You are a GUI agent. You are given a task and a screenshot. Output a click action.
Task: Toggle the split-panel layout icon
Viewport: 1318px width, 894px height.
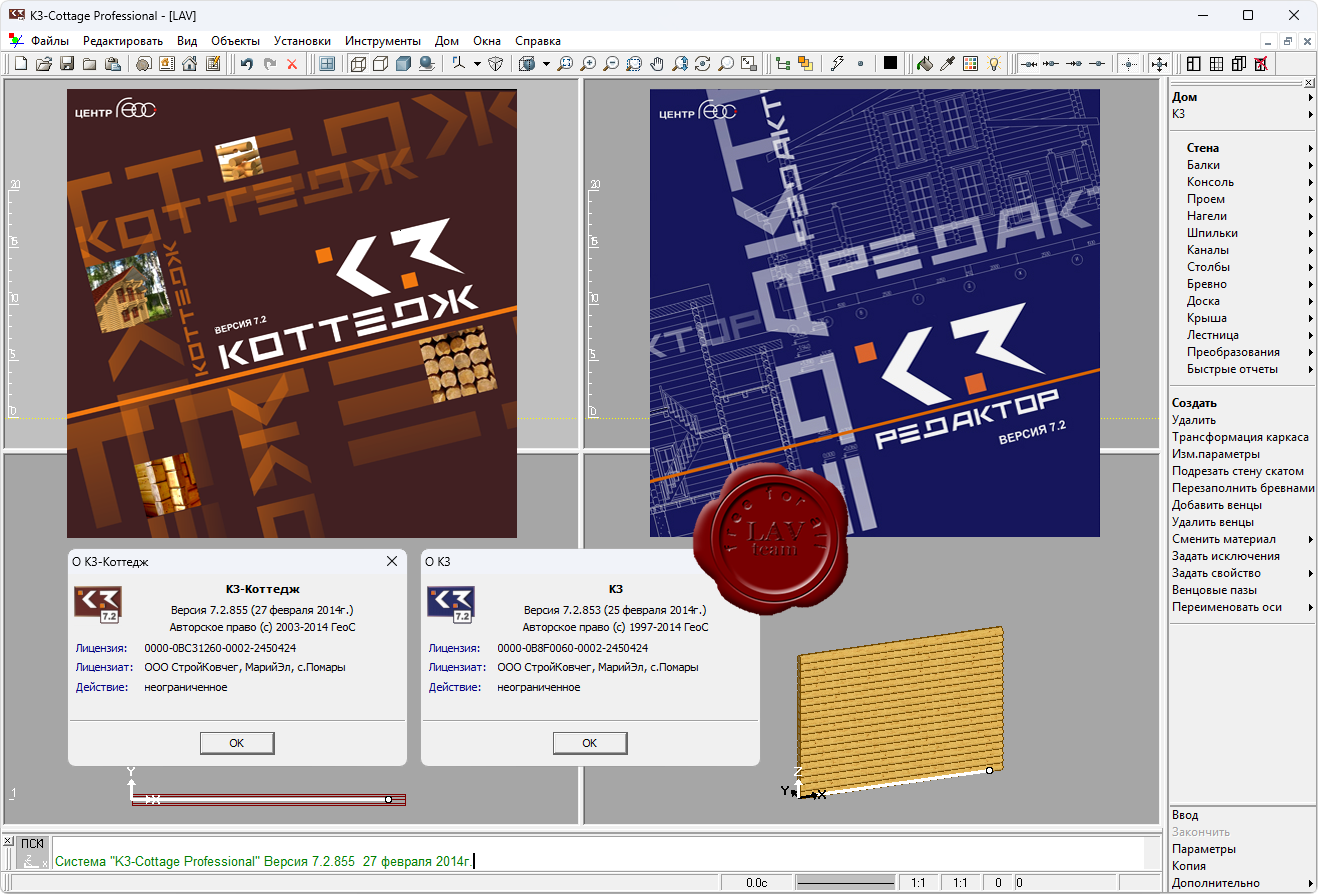point(1193,64)
